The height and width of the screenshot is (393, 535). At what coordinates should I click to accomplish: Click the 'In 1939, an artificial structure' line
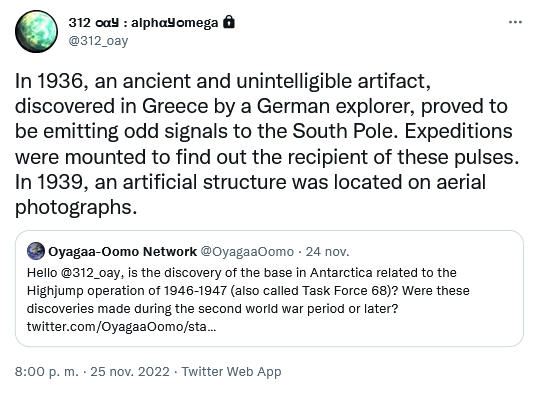250,182
